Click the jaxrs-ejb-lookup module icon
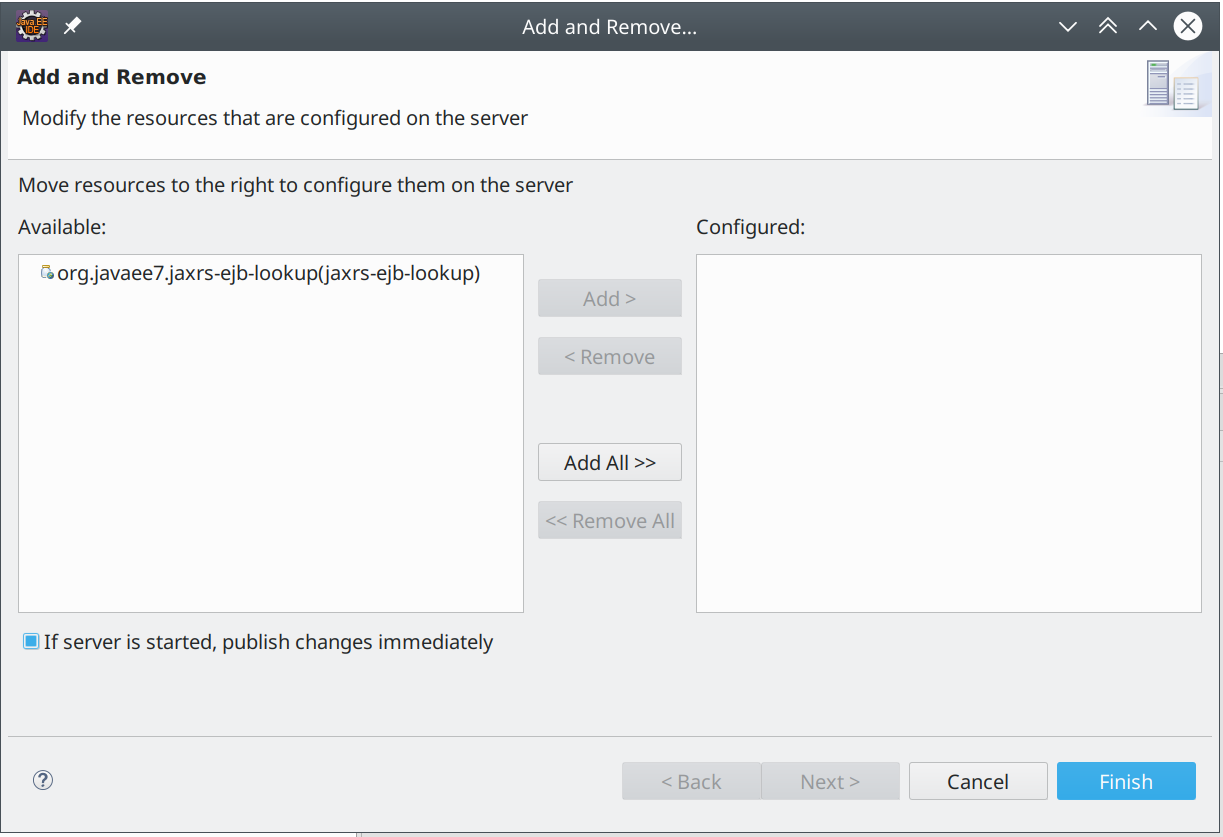1223x837 pixels. pos(46,273)
